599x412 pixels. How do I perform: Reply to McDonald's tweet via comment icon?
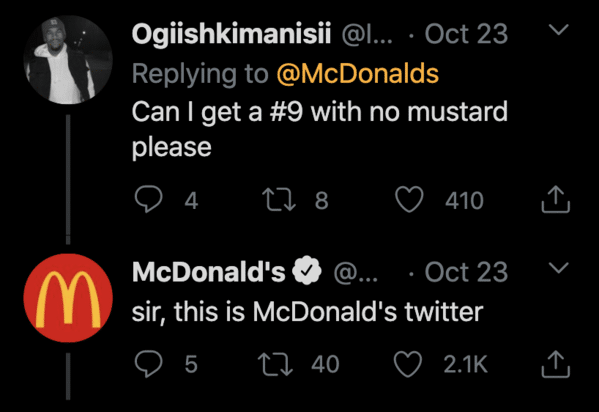tap(149, 363)
